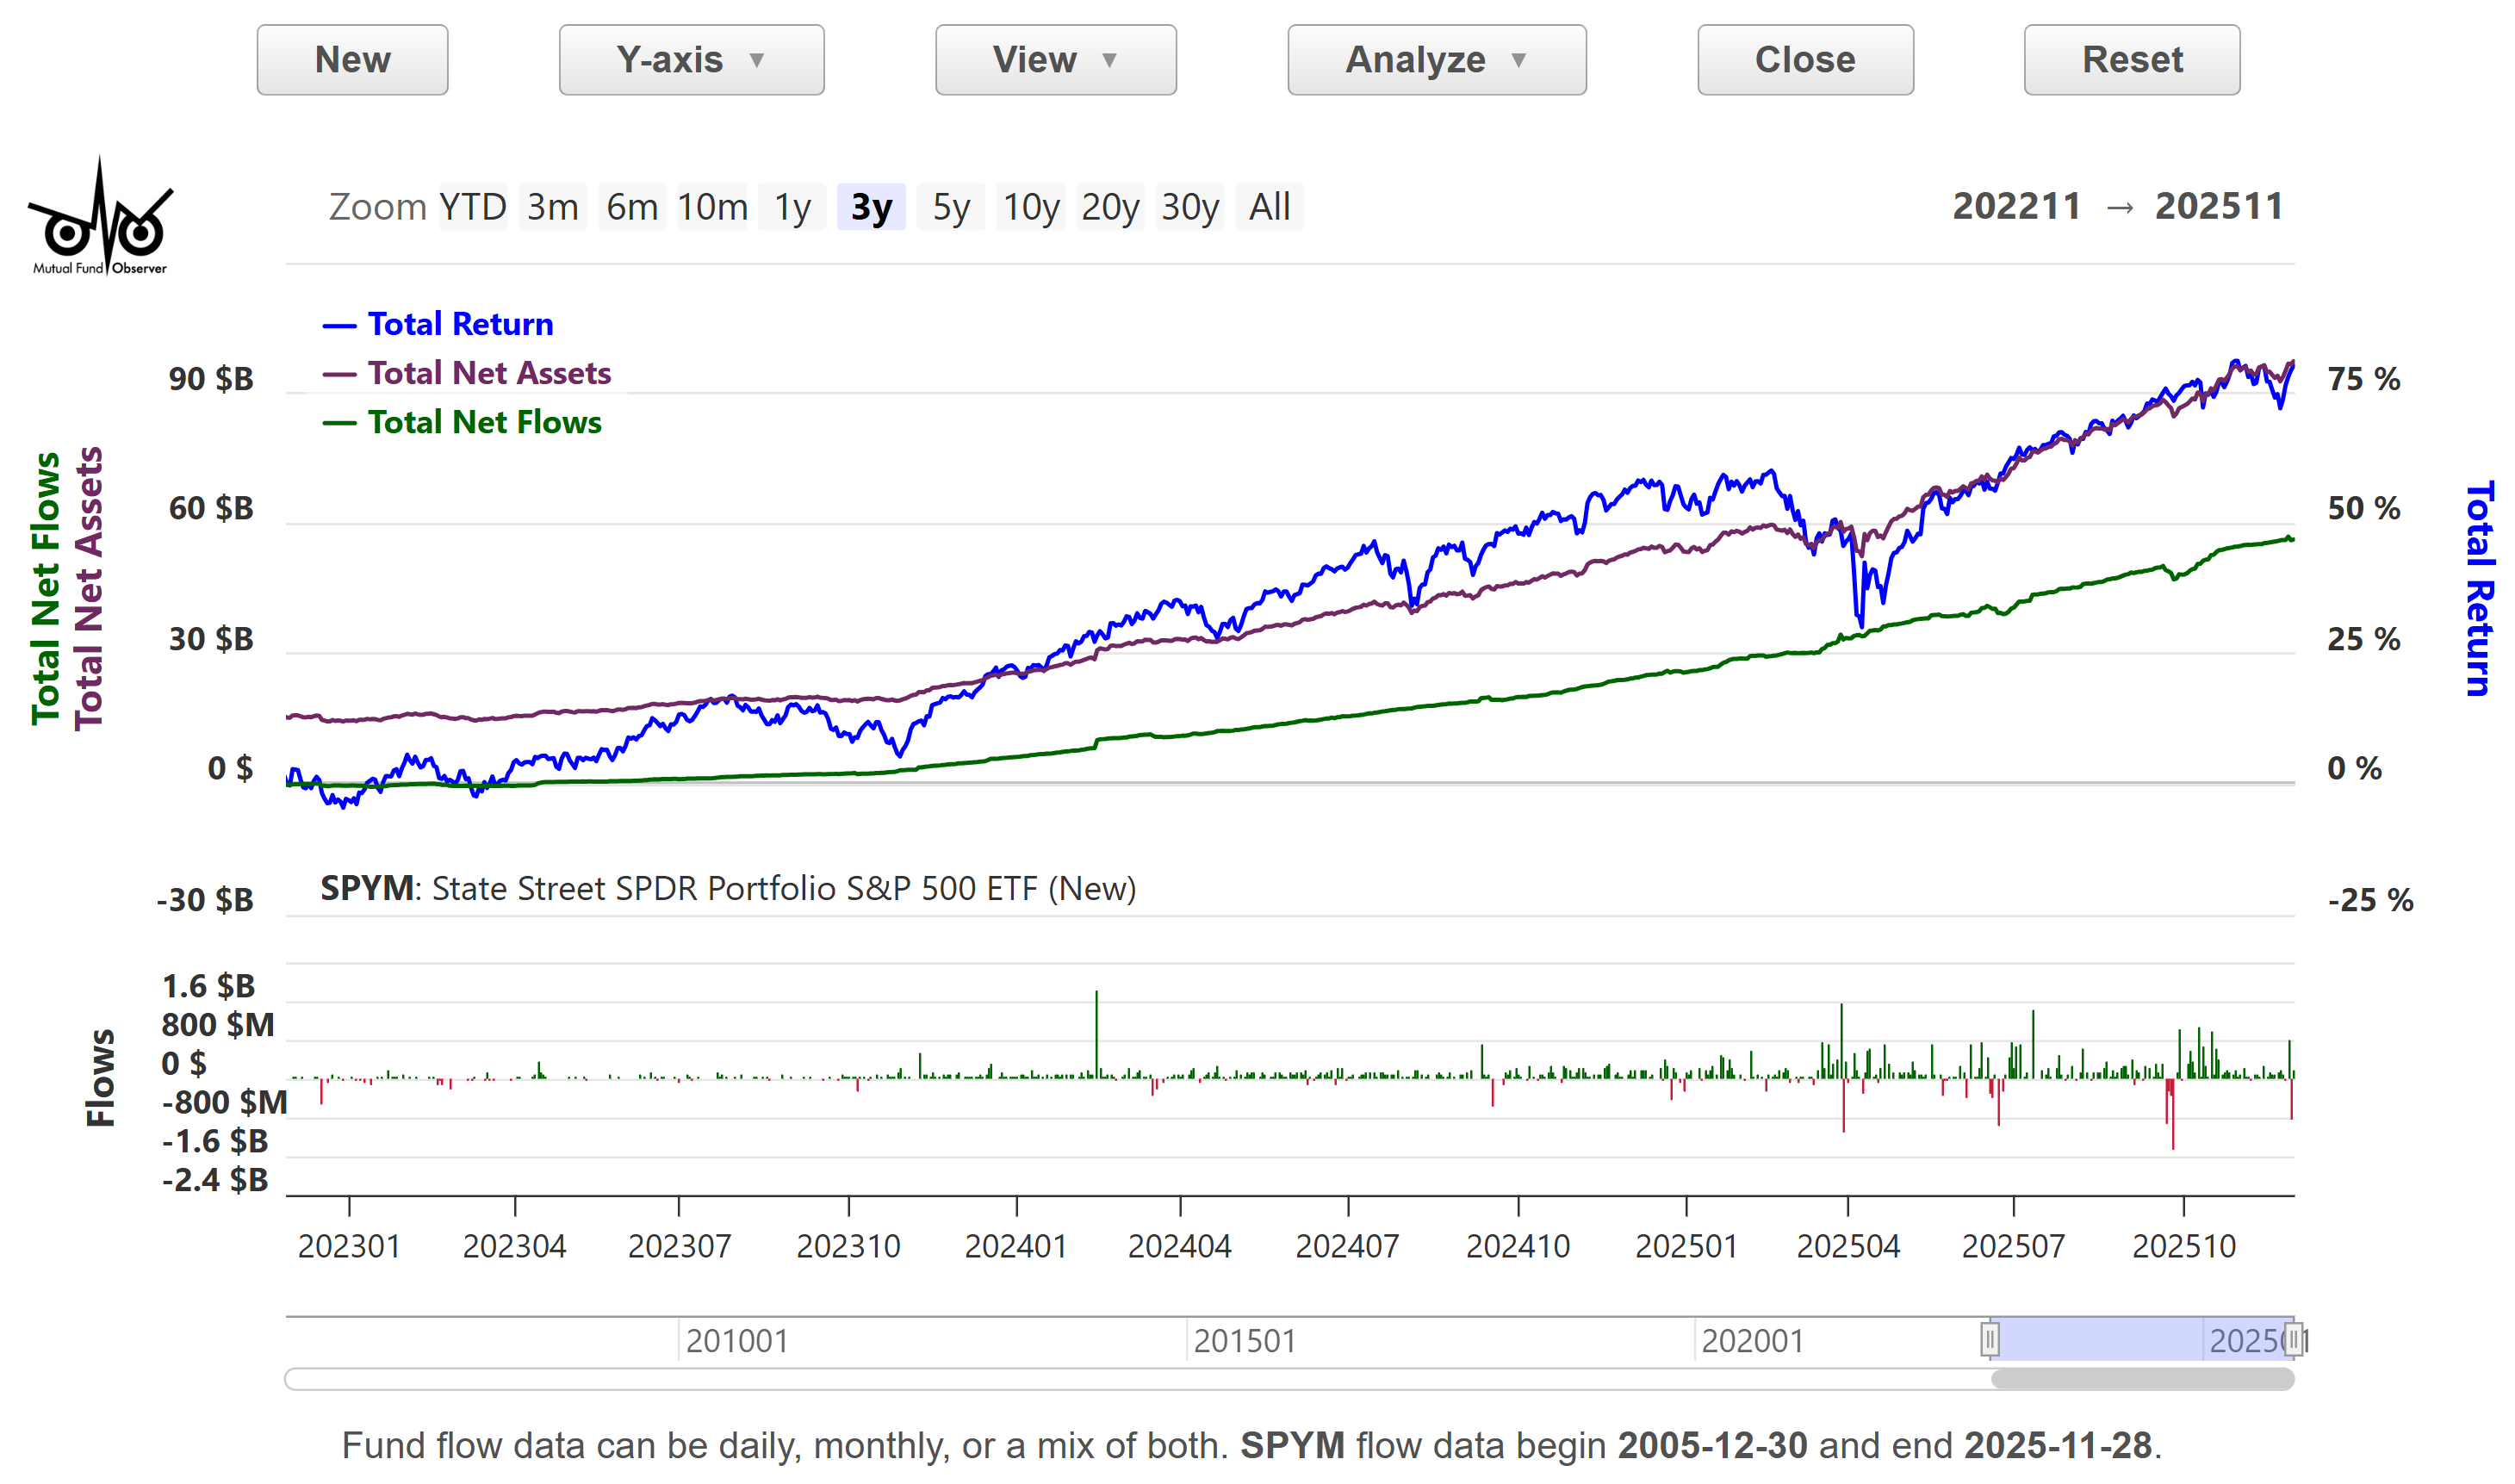2515x1484 pixels.
Task: Open the Y-axis dropdown menu
Action: (x=691, y=60)
